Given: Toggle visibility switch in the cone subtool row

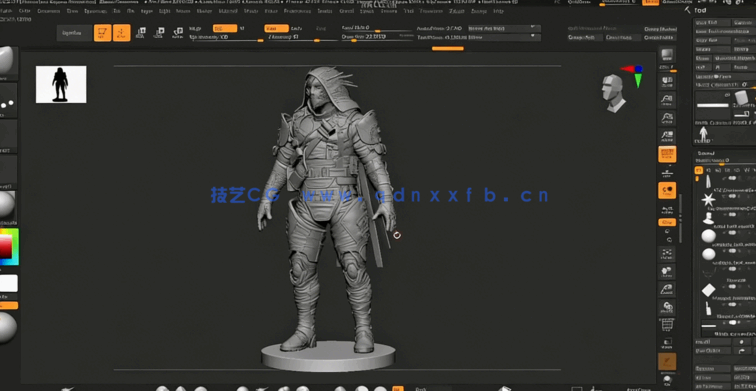Looking at the screenshot, I should click(732, 178).
